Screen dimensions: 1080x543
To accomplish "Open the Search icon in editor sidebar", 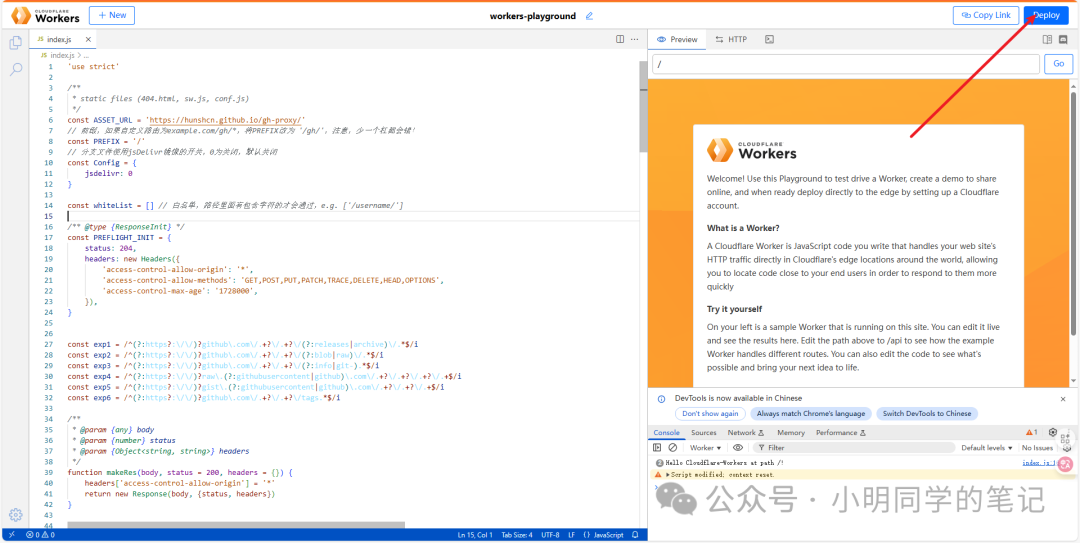I will (15, 69).
